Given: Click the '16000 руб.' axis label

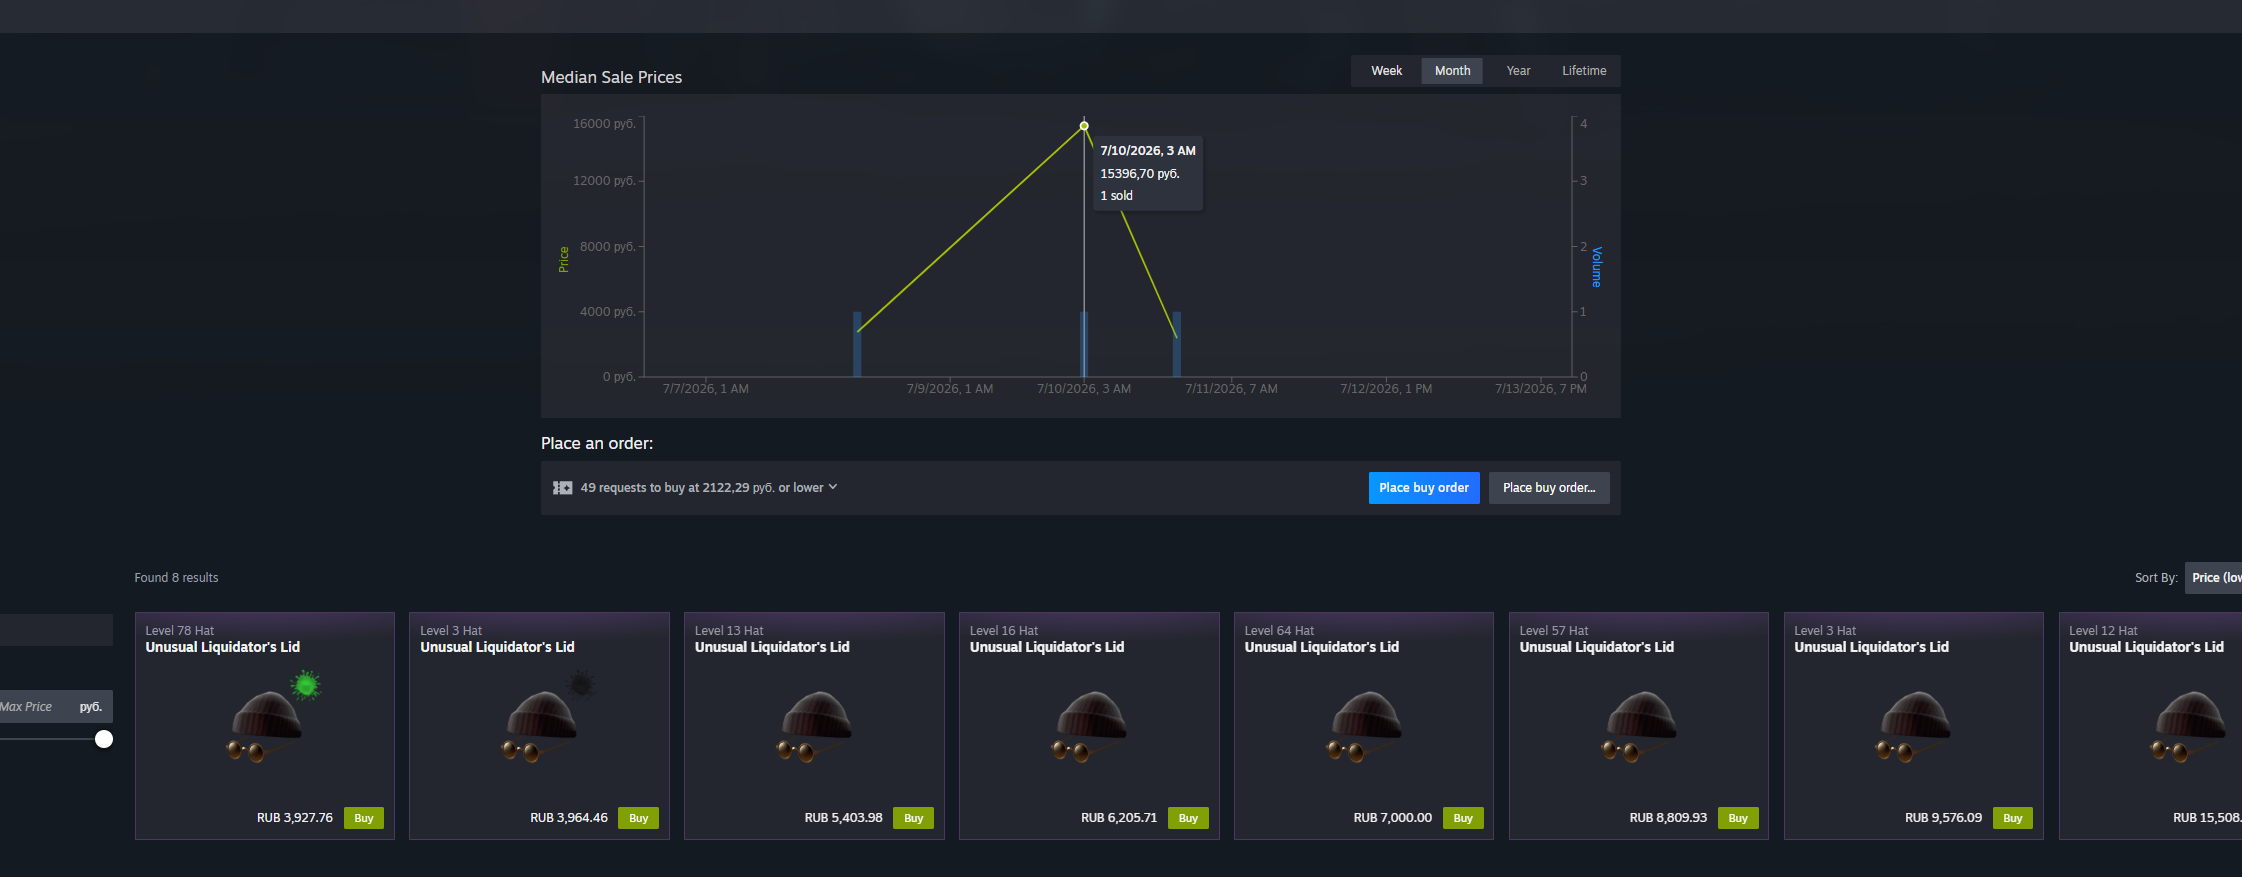Looking at the screenshot, I should tap(604, 124).
